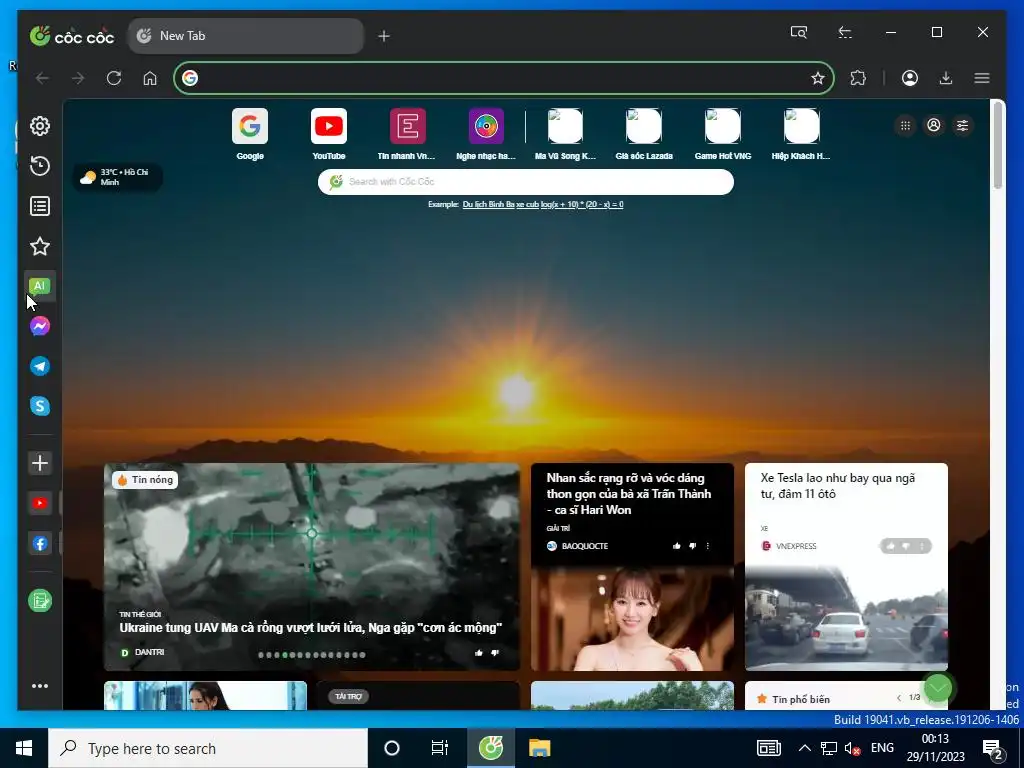
Task: Open reading list icon in sidebar
Action: [40, 206]
